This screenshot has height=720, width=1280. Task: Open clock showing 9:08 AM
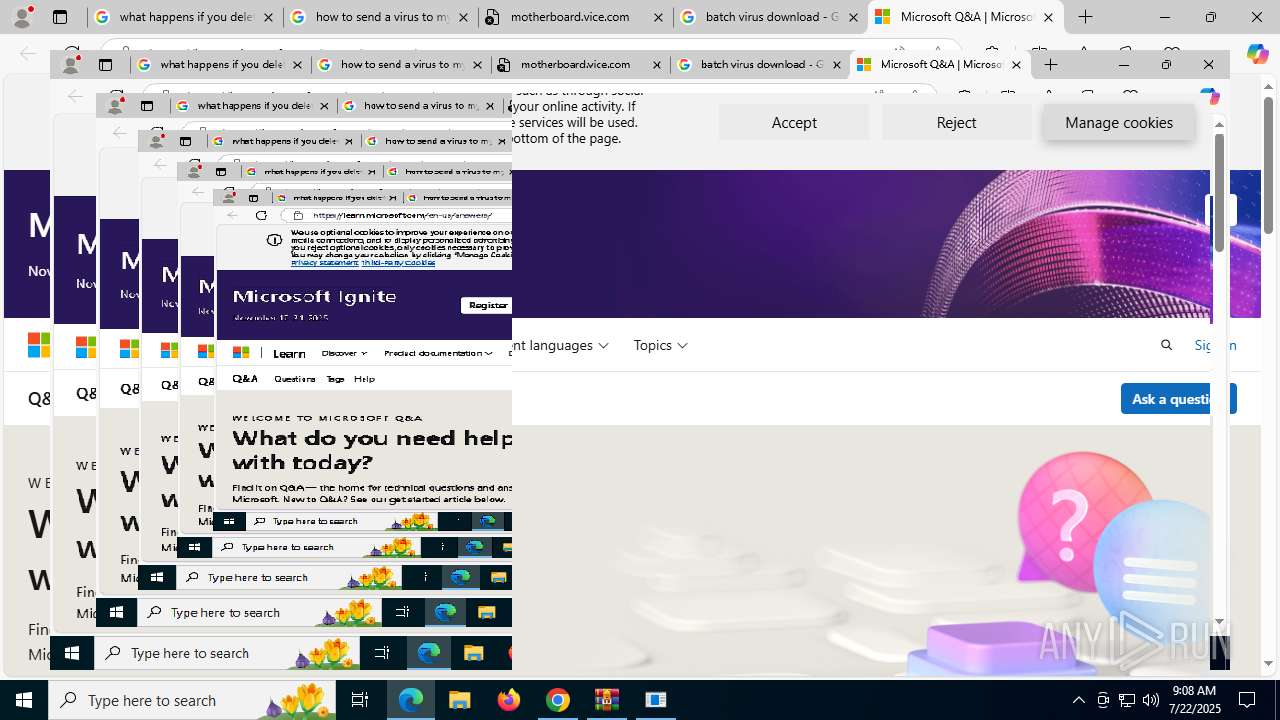point(1193,699)
